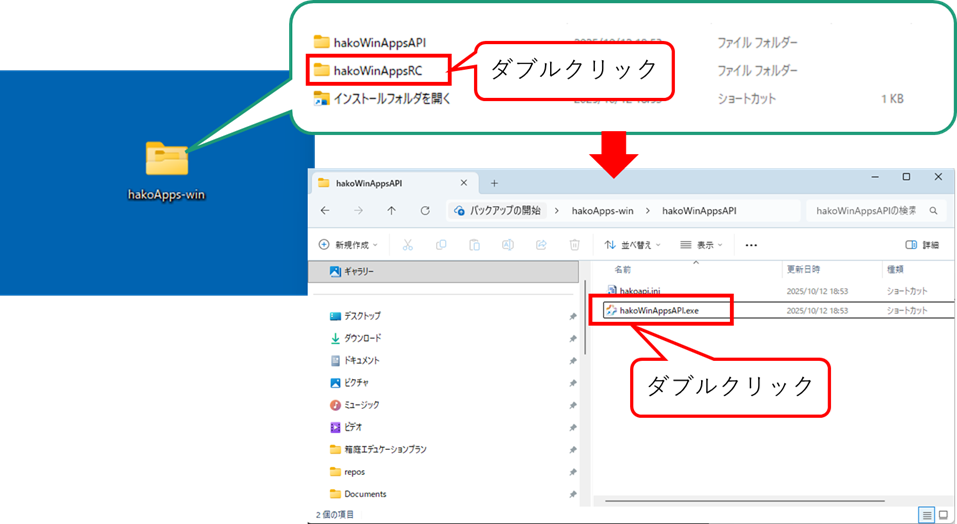The height and width of the screenshot is (524, 957).
Task: Expand the chevron after hakoApps-win in the address bar
Action: pyautogui.click(x=648, y=210)
